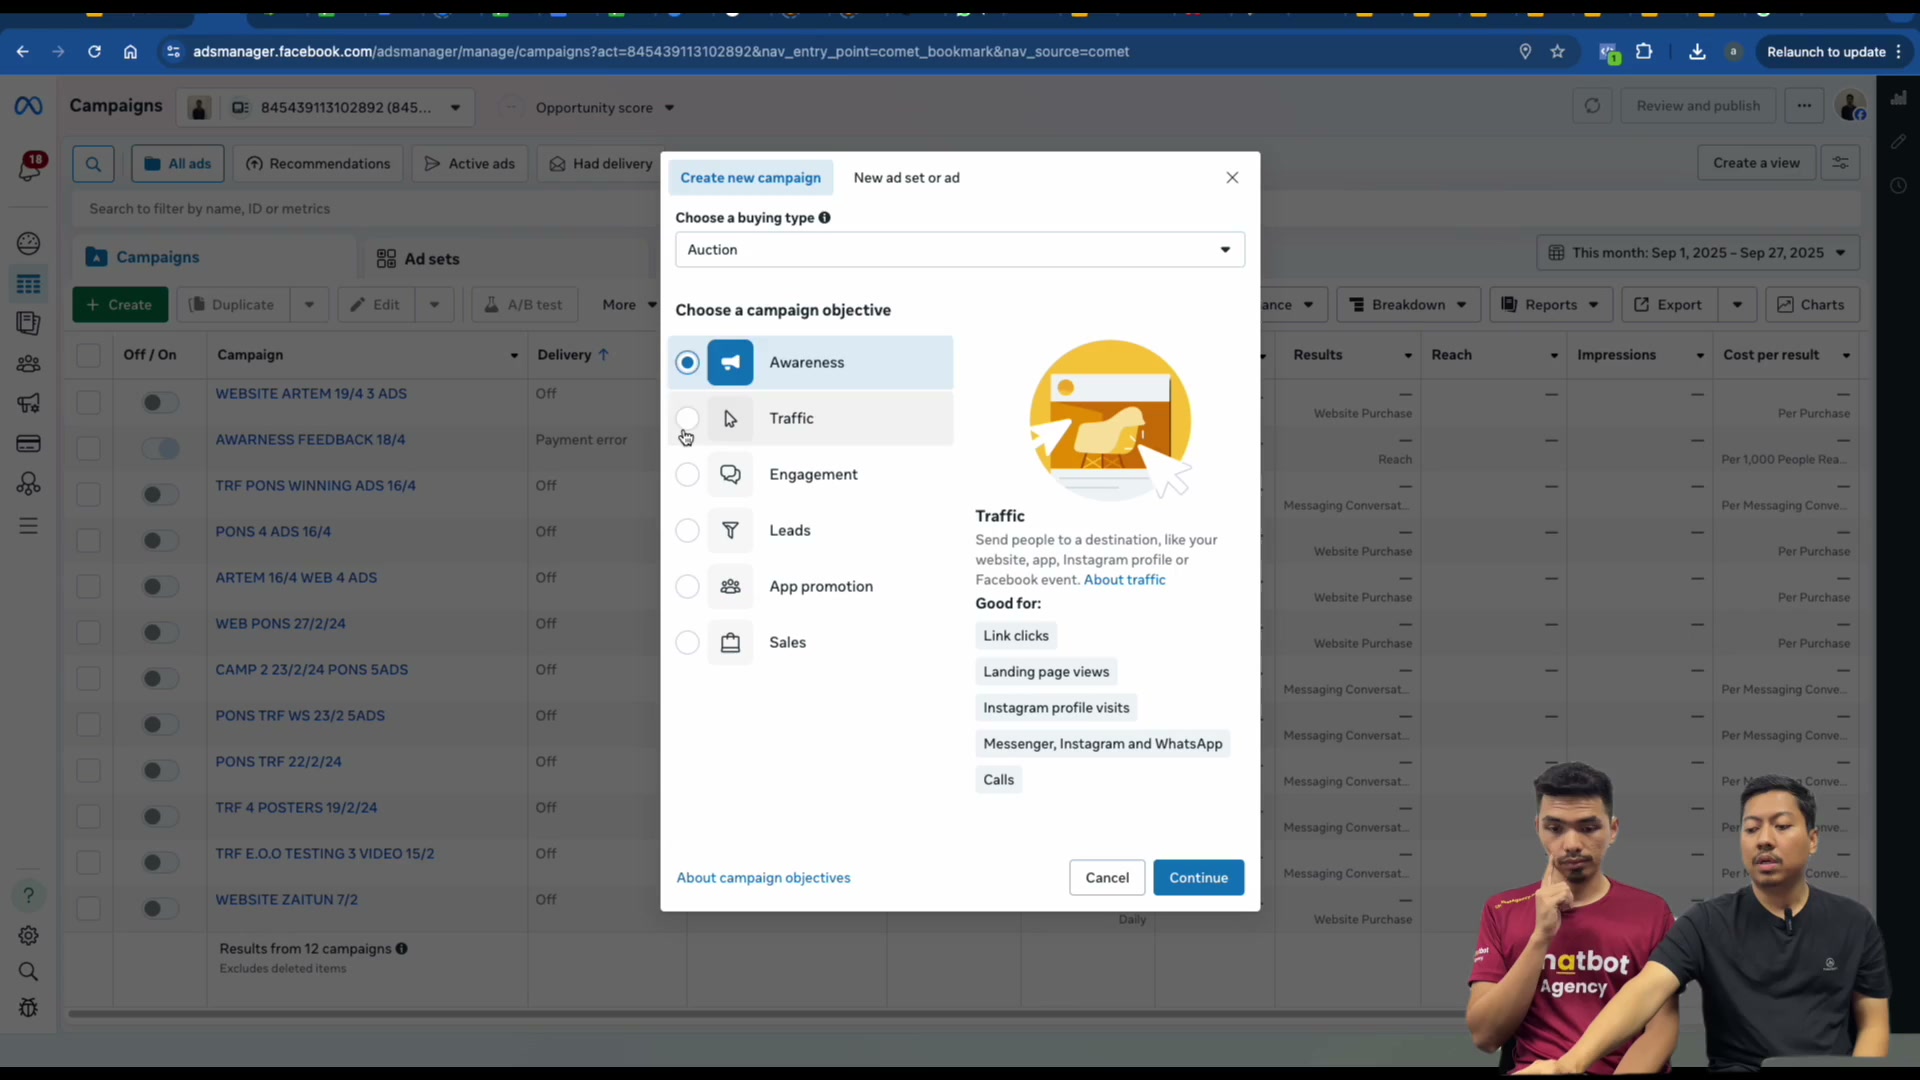Select the Active ads filter tab

click(x=470, y=164)
